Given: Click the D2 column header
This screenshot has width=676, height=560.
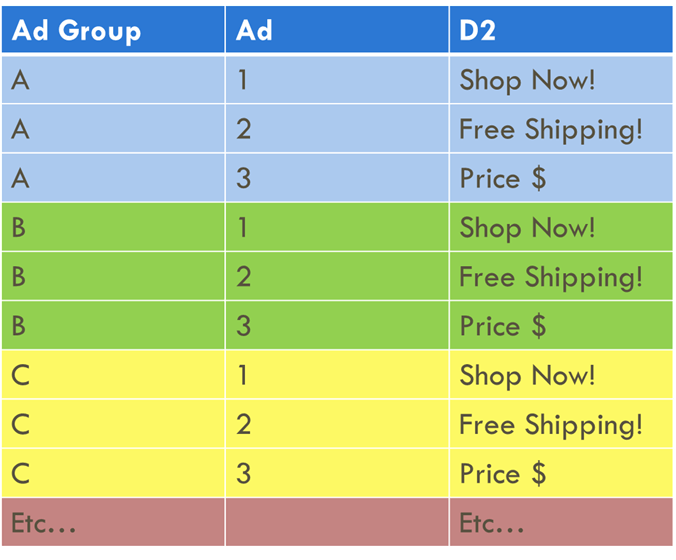Looking at the screenshot, I should click(x=478, y=30).
